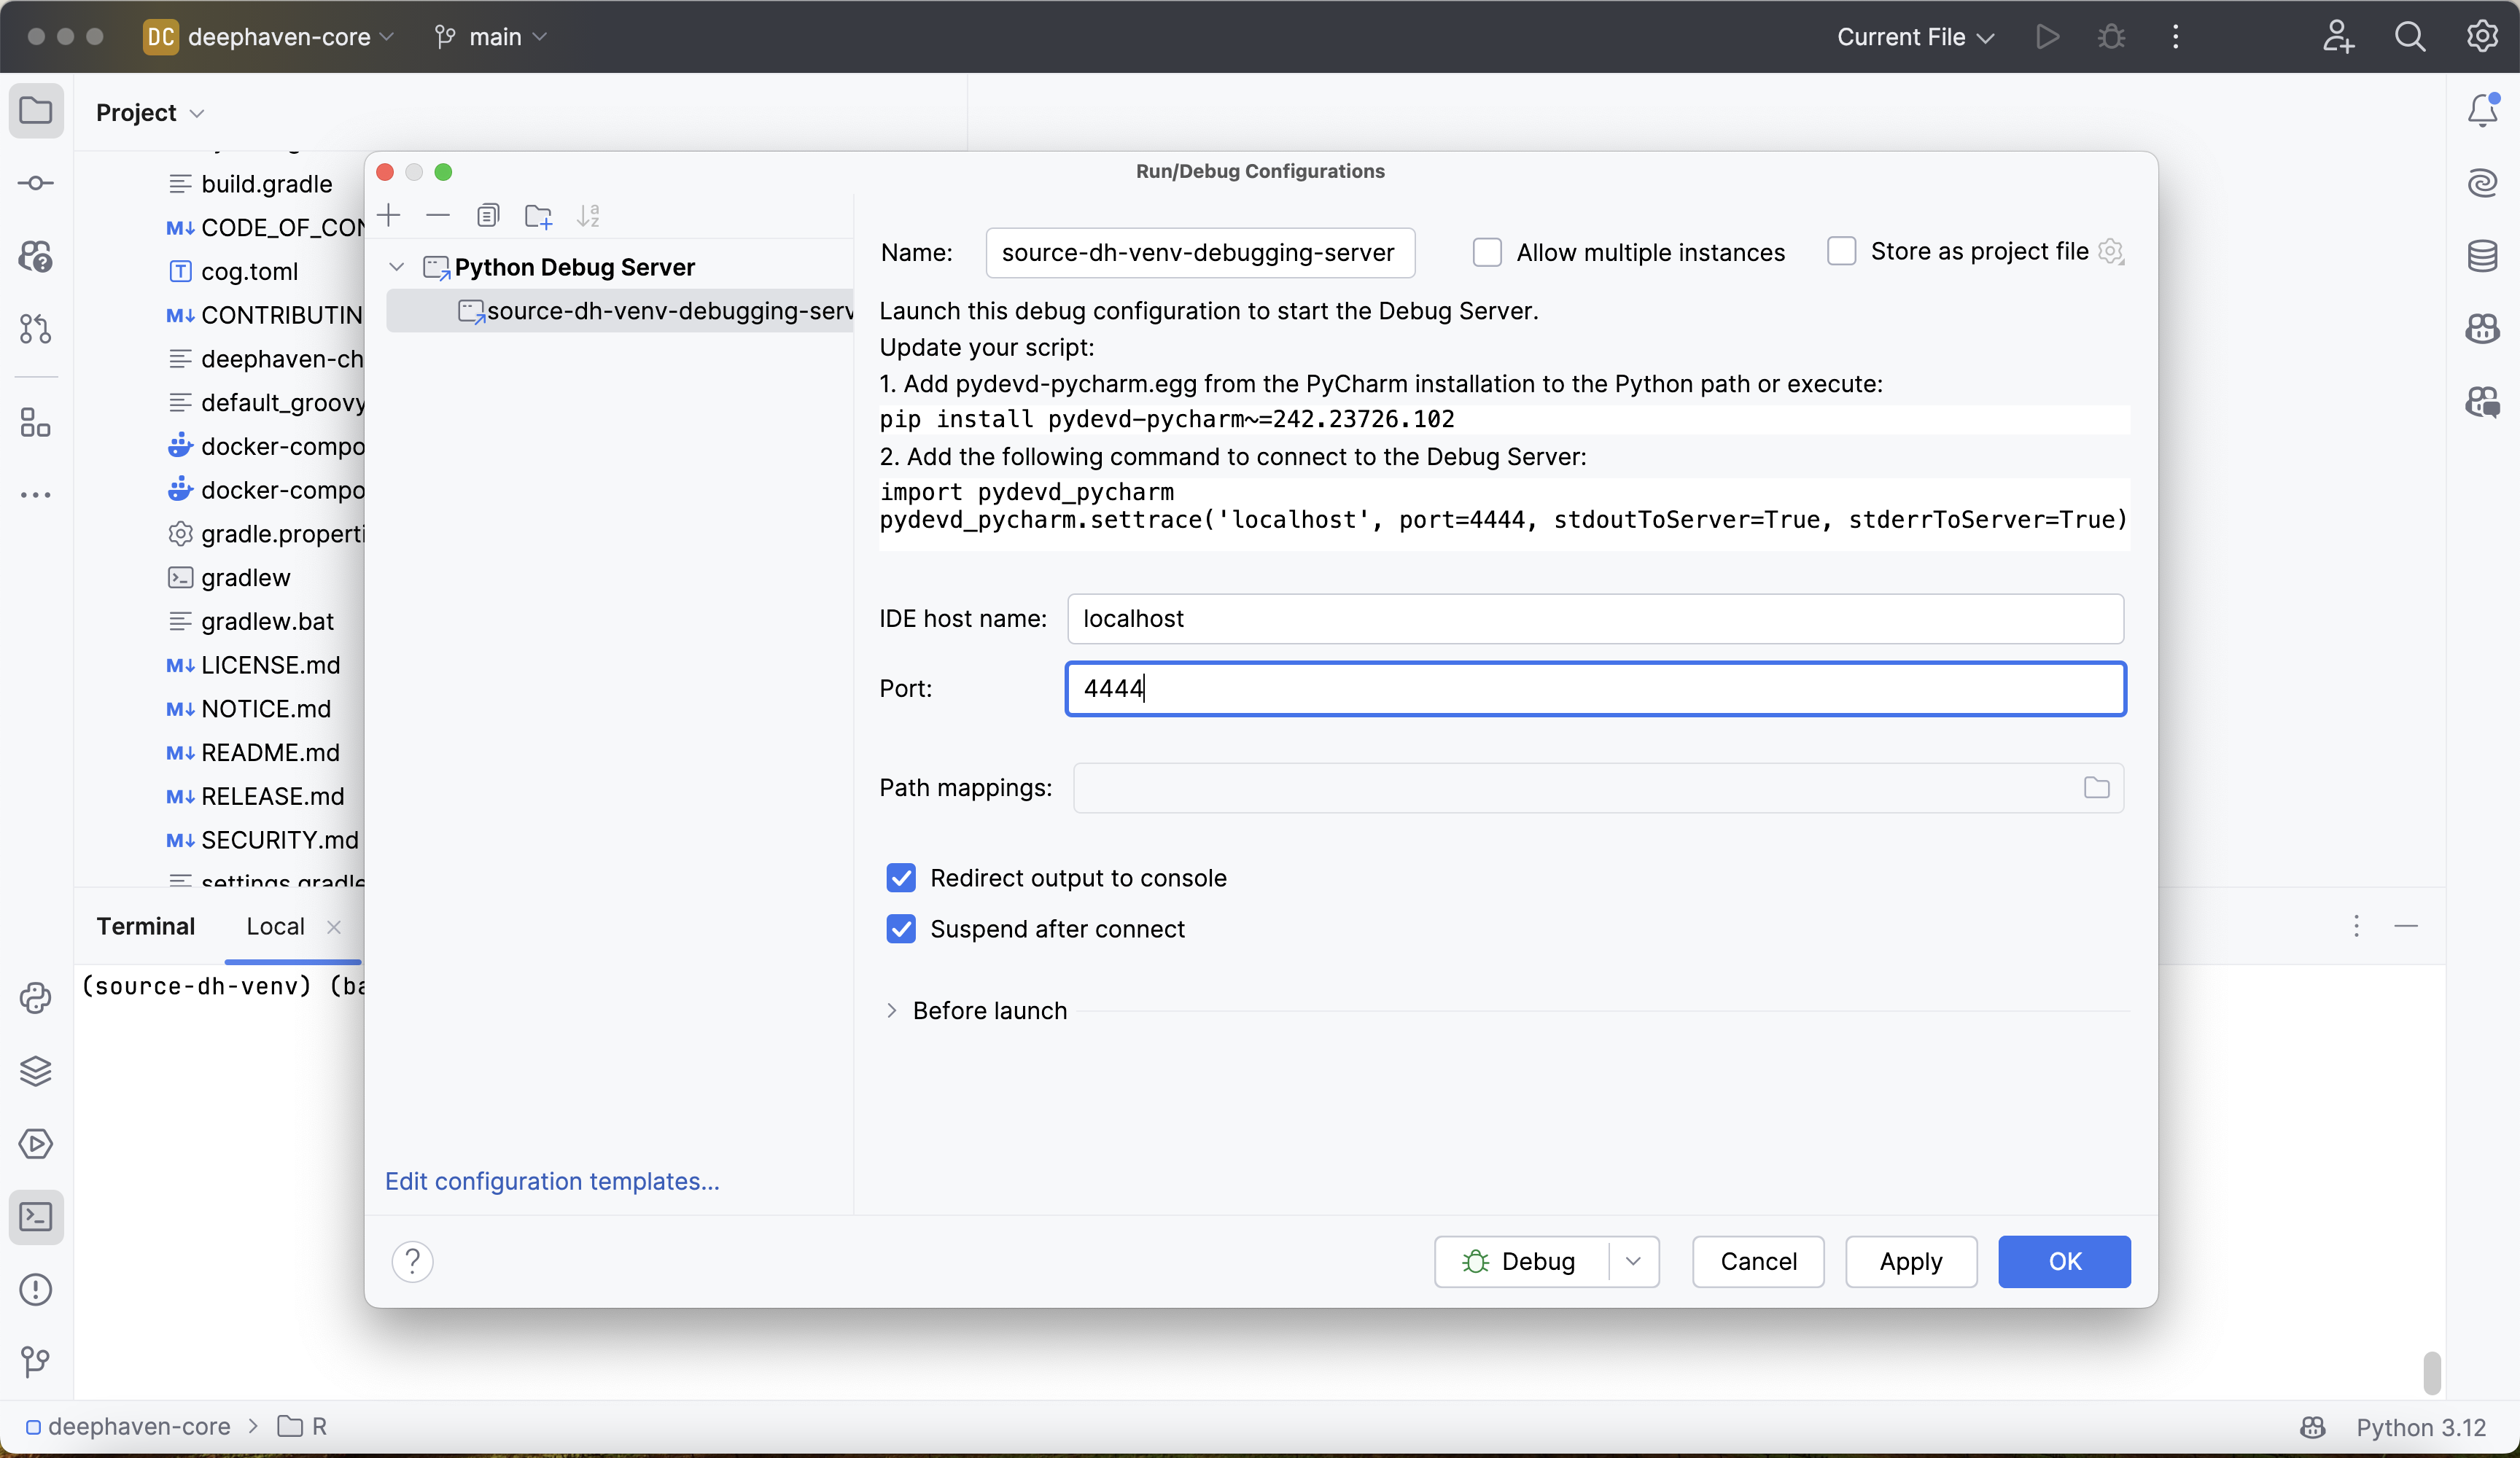The height and width of the screenshot is (1458, 2520).
Task: Click the Add New Configuration plus icon
Action: pos(389,215)
